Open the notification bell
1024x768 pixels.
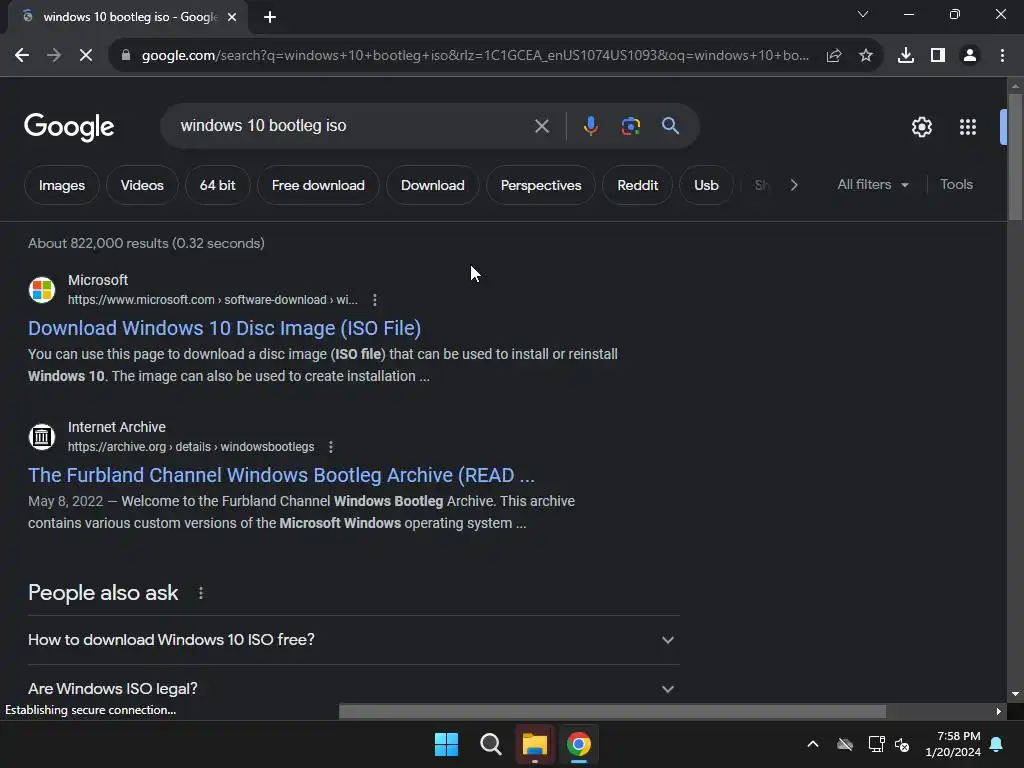coord(997,744)
